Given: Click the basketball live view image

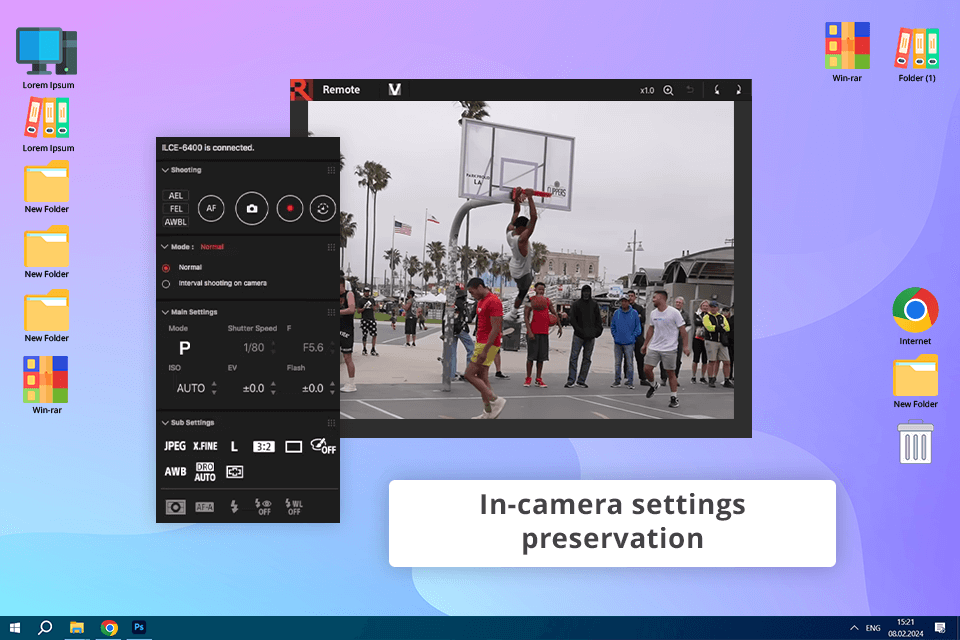Looking at the screenshot, I should pos(521,260).
